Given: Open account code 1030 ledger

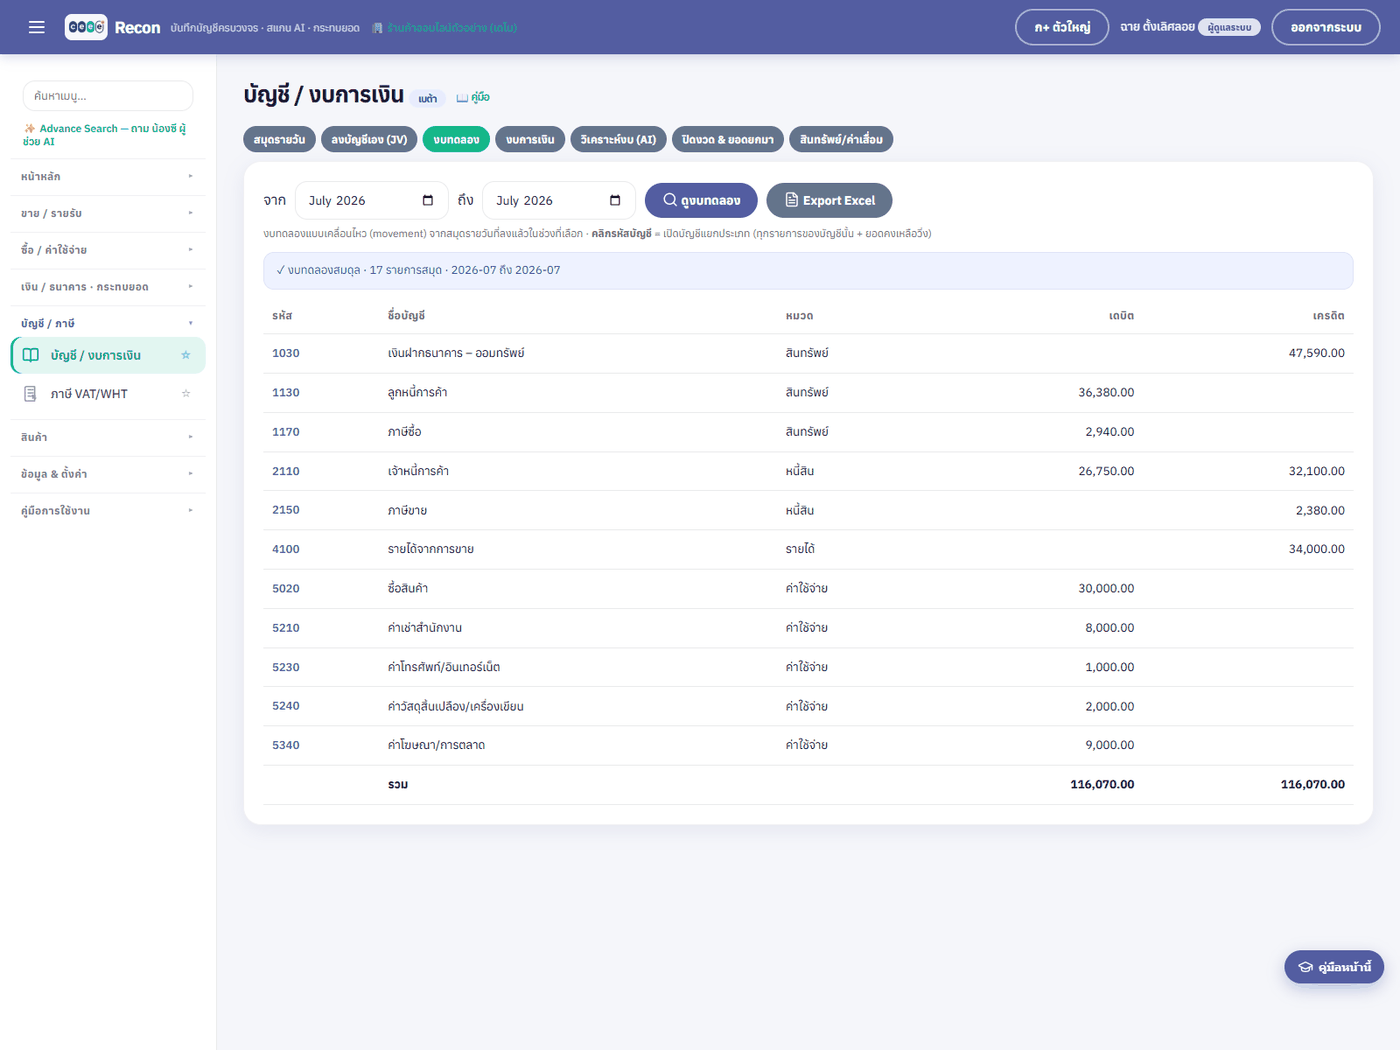Looking at the screenshot, I should (x=286, y=353).
